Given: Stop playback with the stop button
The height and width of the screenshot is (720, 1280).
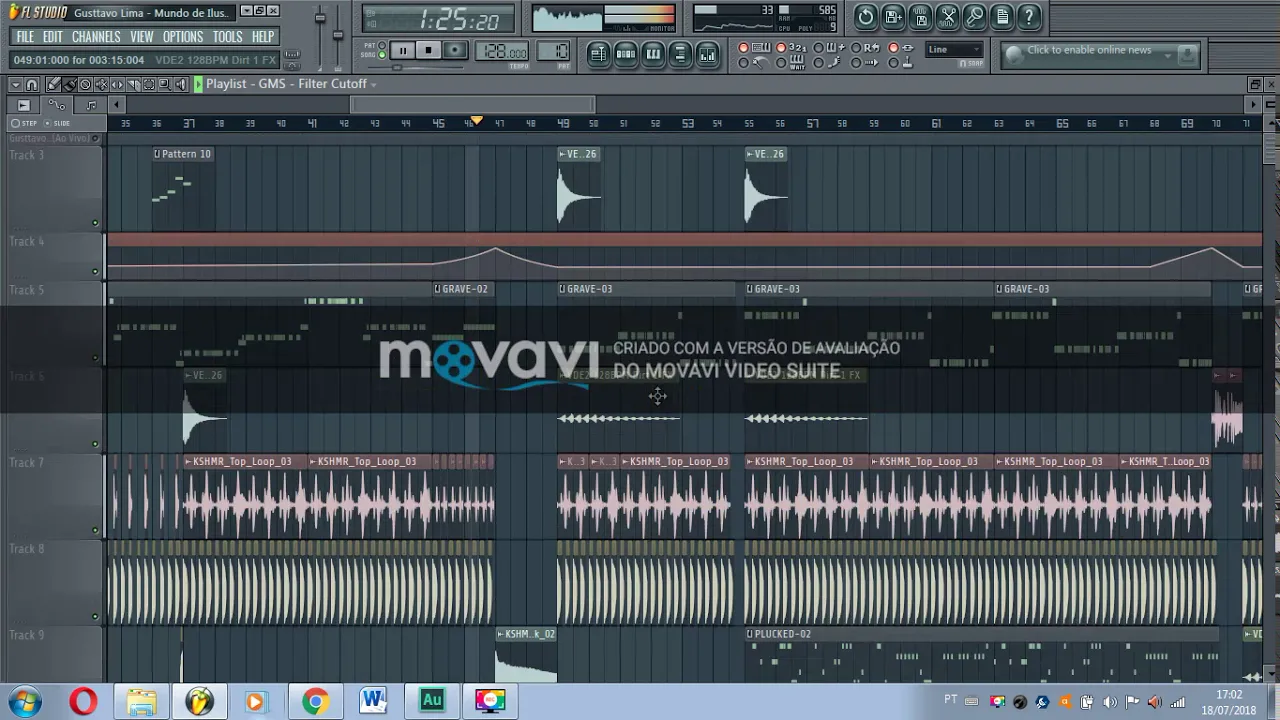Looking at the screenshot, I should click(x=428, y=50).
